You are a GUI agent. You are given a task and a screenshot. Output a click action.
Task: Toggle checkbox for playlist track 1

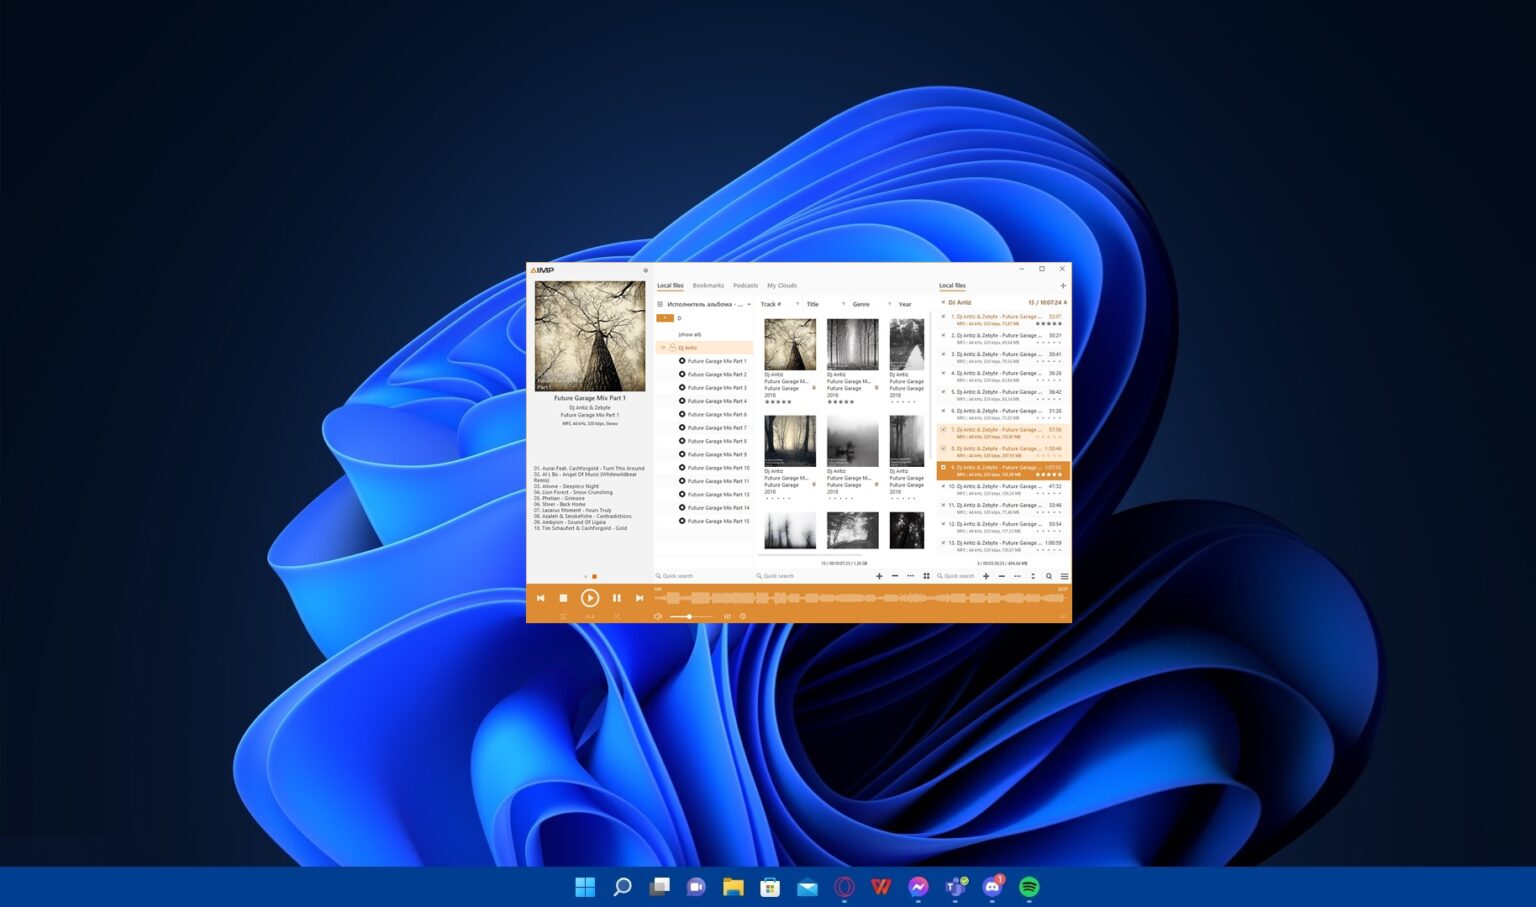[x=943, y=317]
